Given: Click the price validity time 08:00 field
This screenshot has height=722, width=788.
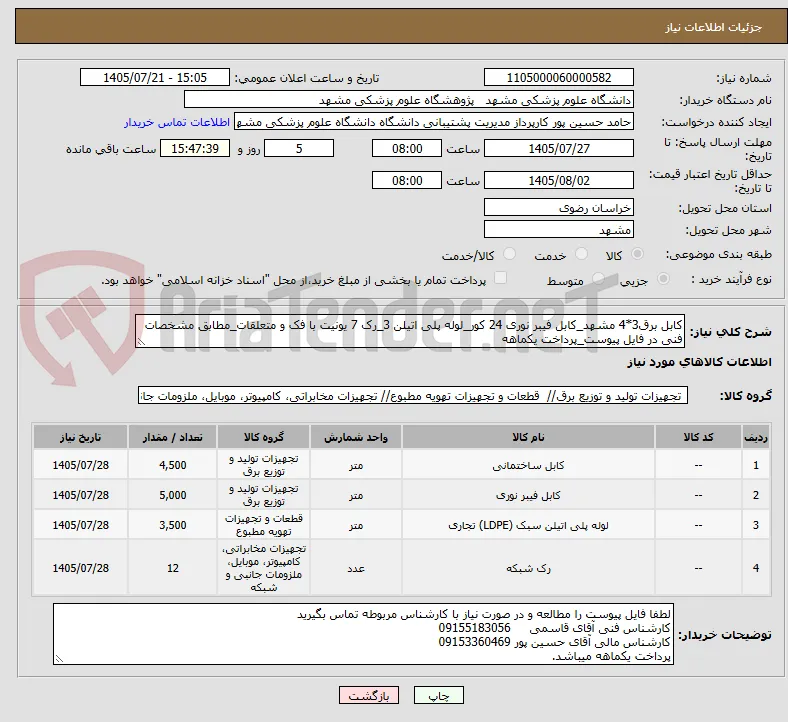Looking at the screenshot, I should [x=407, y=180].
